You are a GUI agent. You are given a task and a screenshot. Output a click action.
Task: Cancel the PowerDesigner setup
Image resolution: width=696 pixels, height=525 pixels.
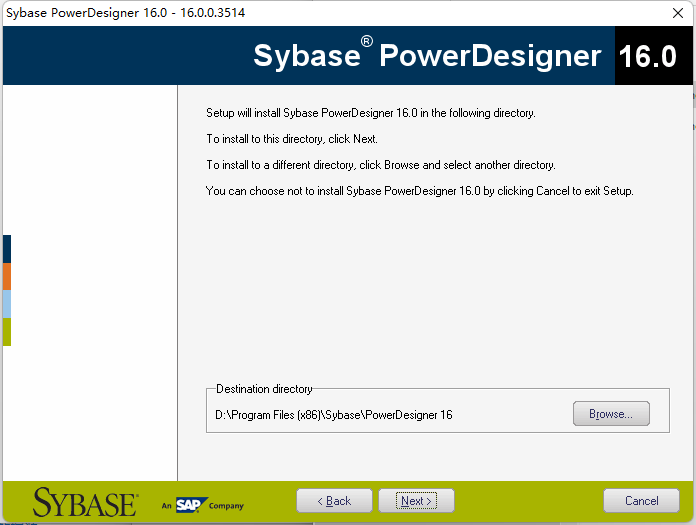641,501
